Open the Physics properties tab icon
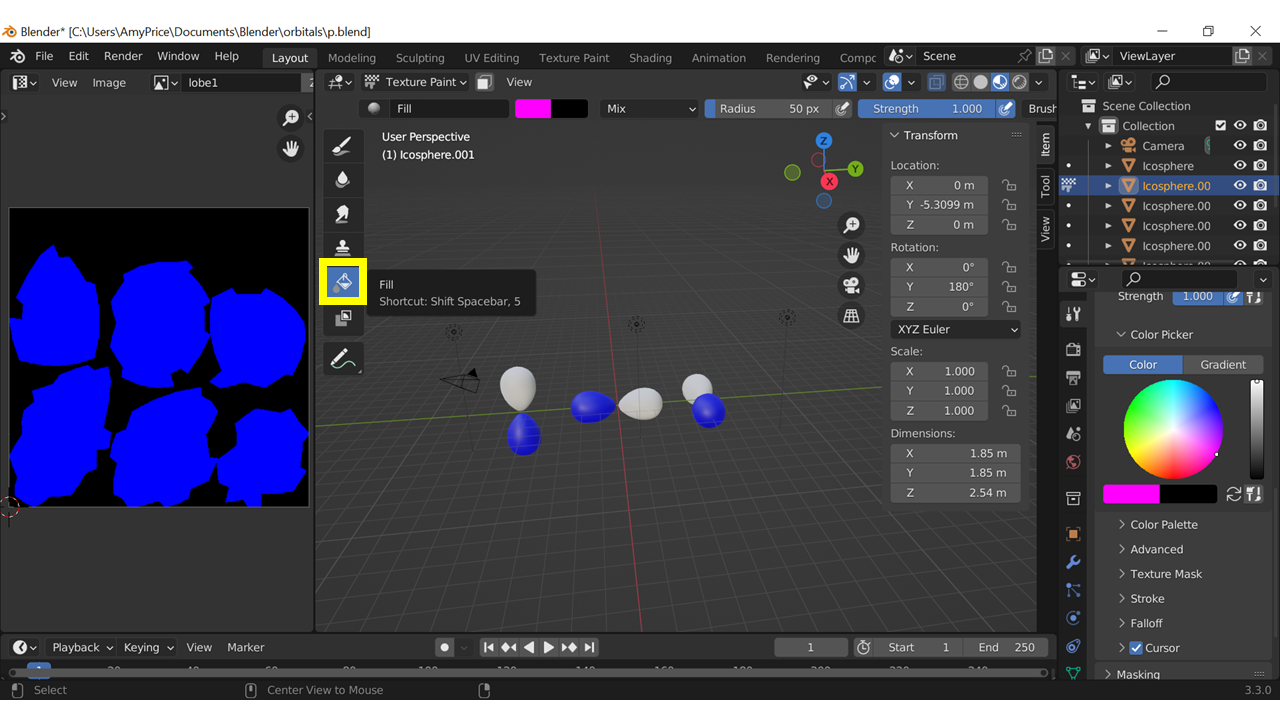Screen dimensions: 1280x720 (1073, 618)
